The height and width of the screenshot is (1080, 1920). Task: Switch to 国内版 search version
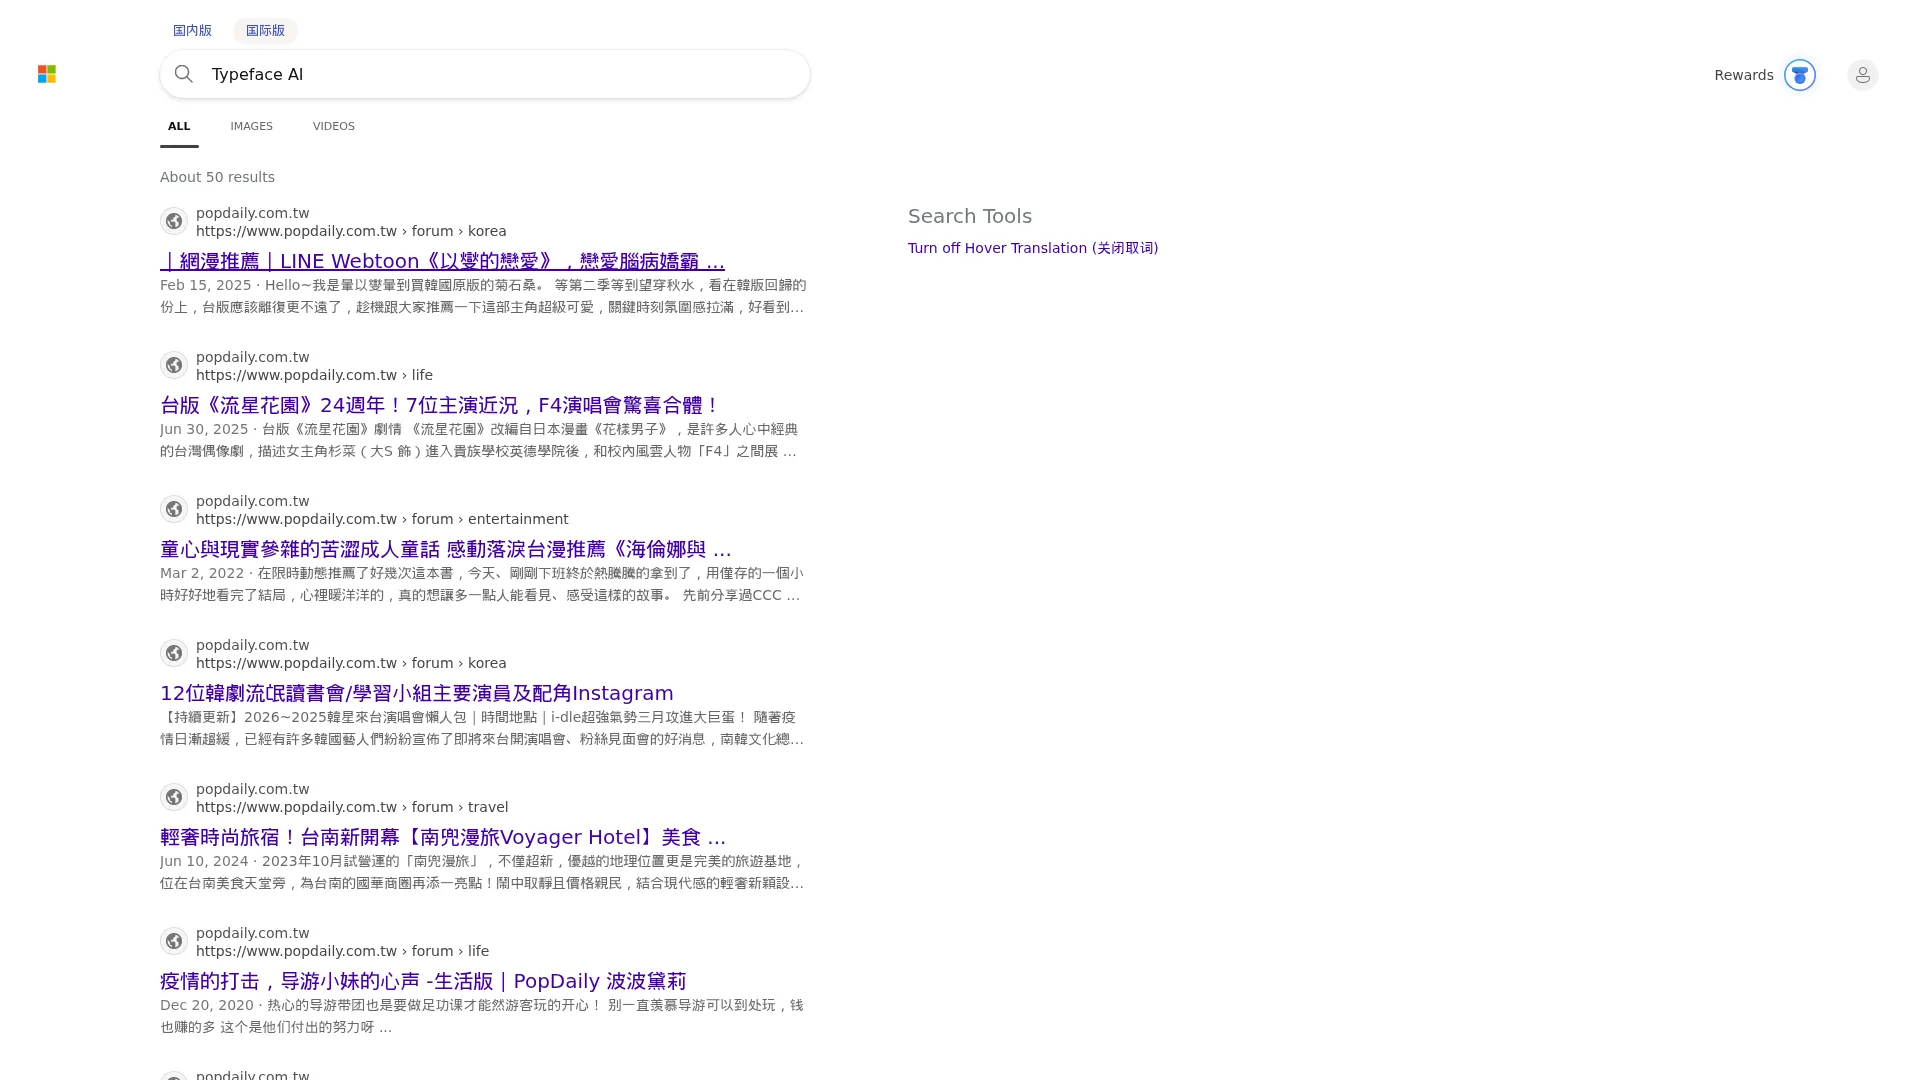[192, 30]
